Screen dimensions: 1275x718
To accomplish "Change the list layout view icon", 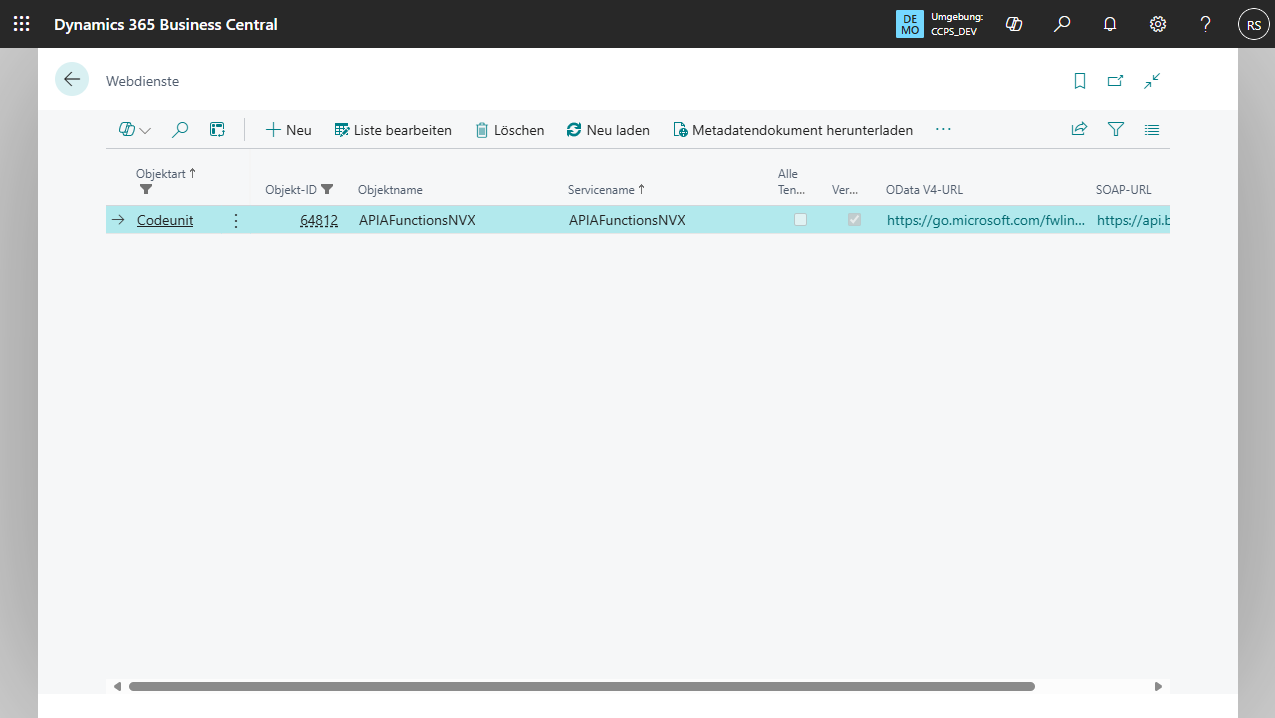I will click(x=1152, y=130).
